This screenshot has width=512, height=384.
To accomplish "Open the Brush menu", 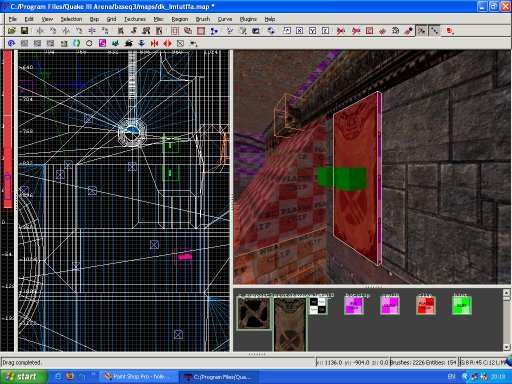I will [203, 19].
